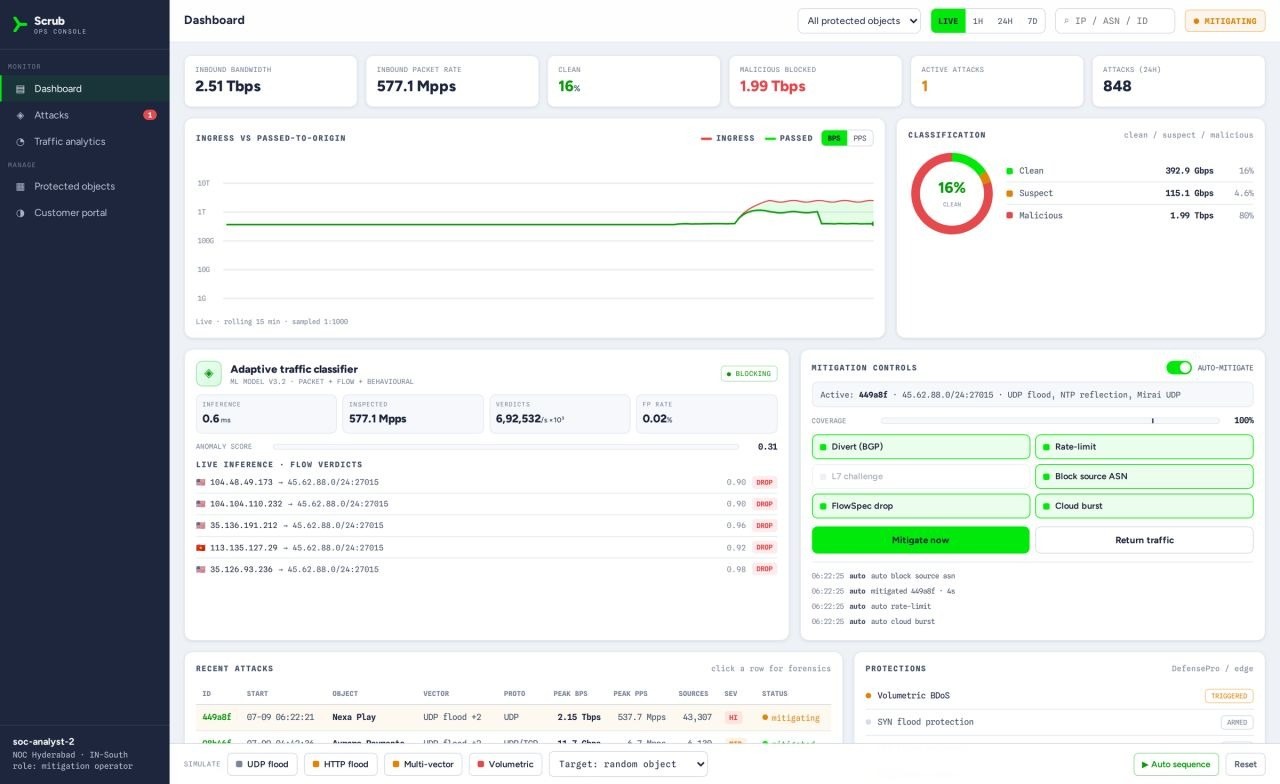Enable the L7 challenge control
This screenshot has width=1280, height=784.
(920, 476)
